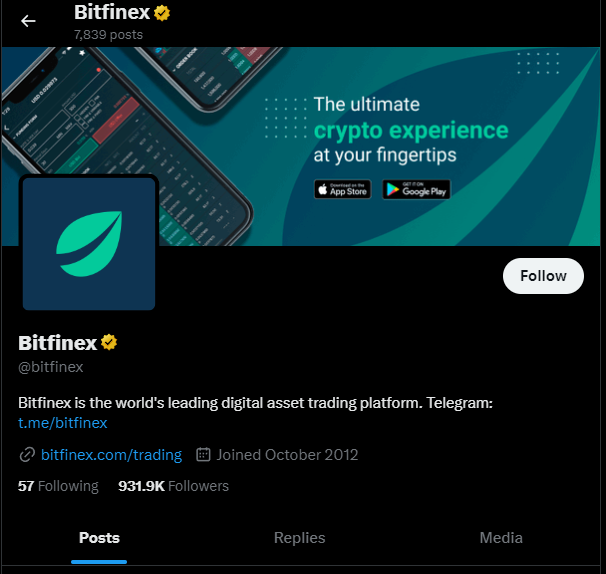Open the Bitfinex leaf logo avatar

click(89, 244)
